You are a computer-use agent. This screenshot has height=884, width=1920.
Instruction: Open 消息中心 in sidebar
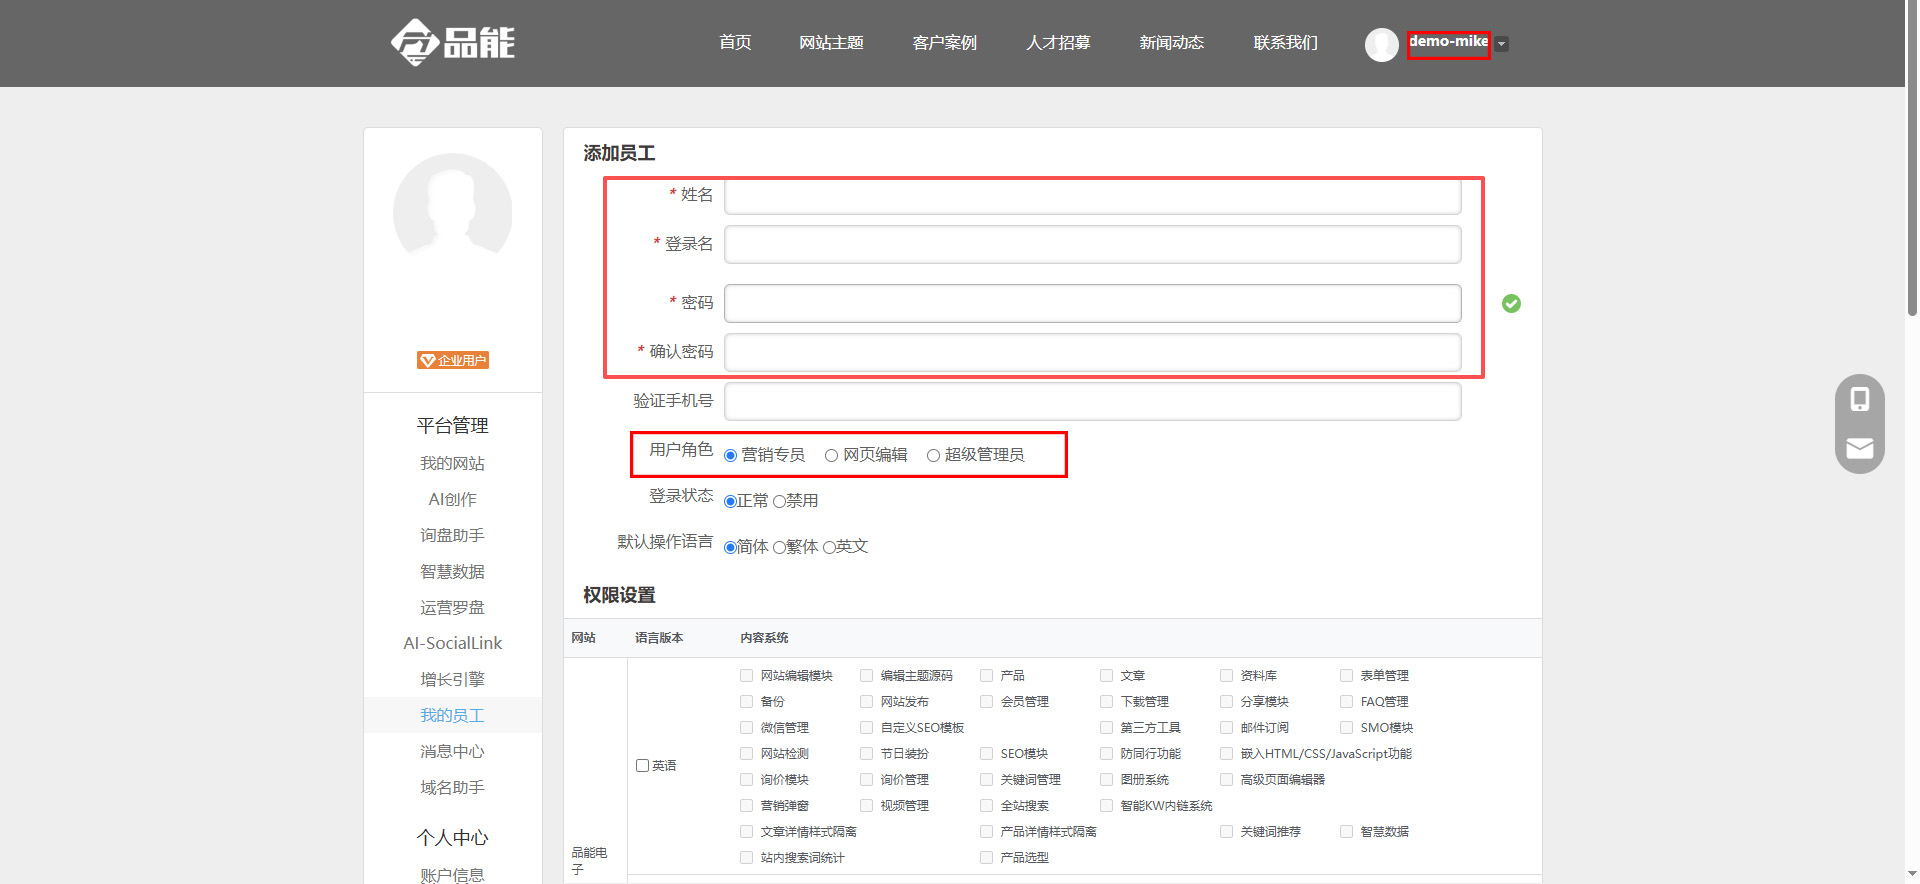click(452, 751)
